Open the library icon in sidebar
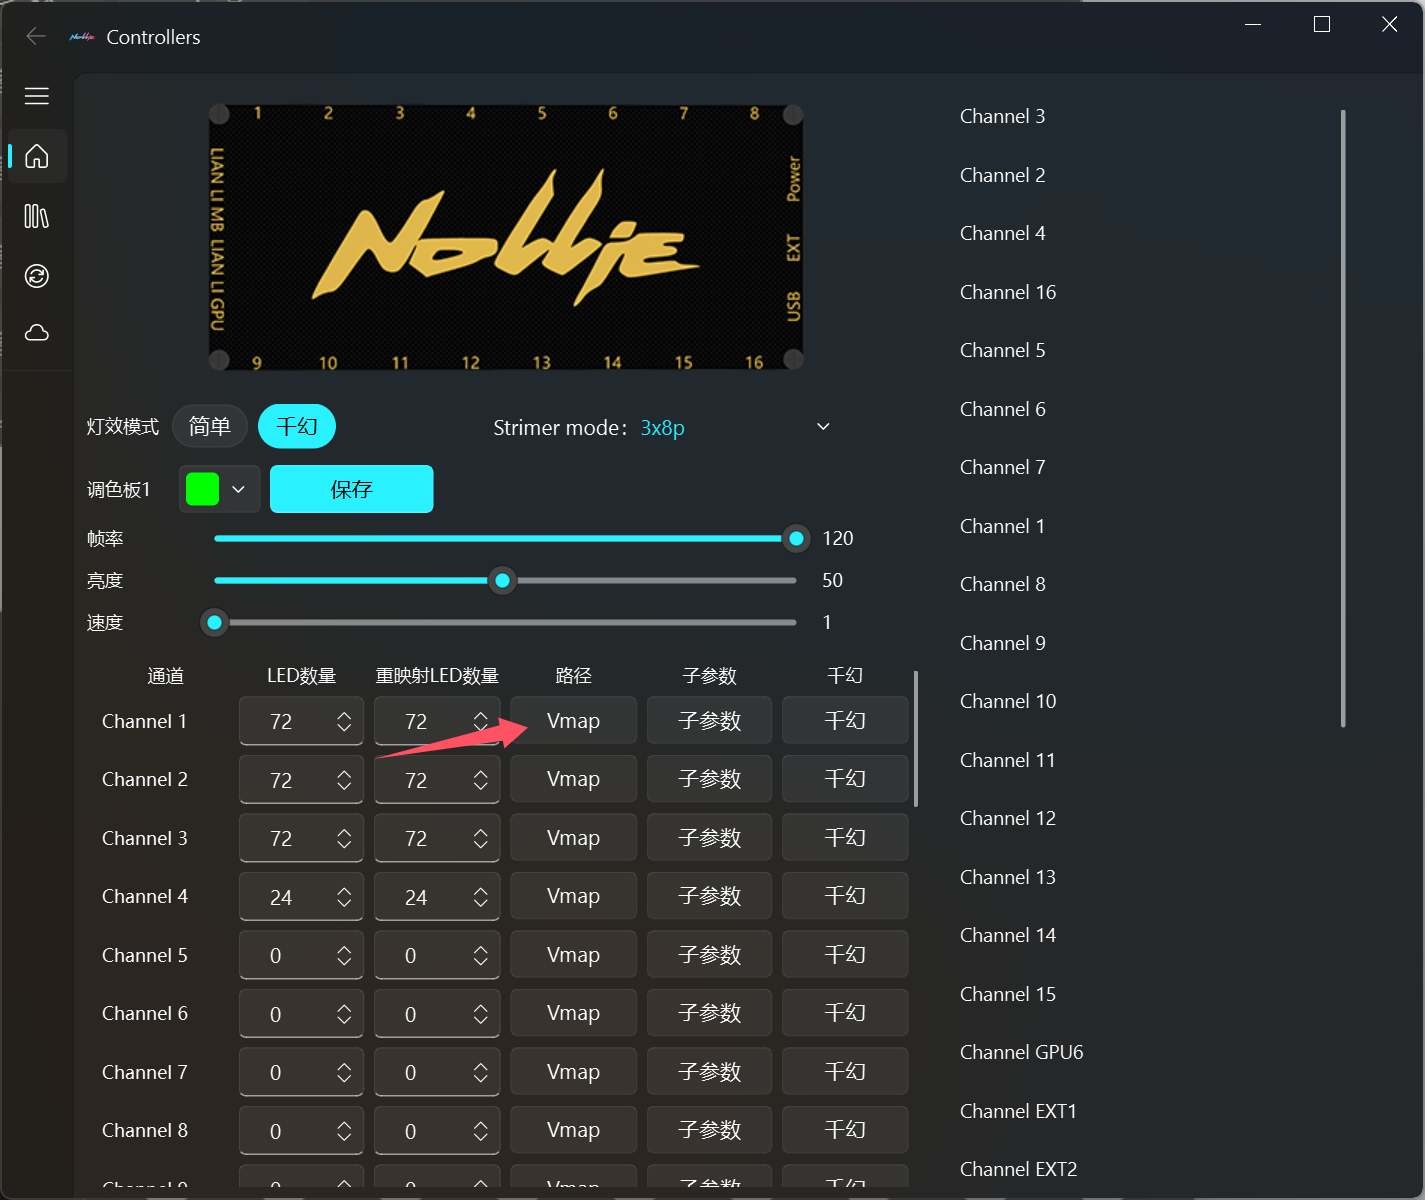This screenshot has width=1425, height=1200. pos(37,216)
